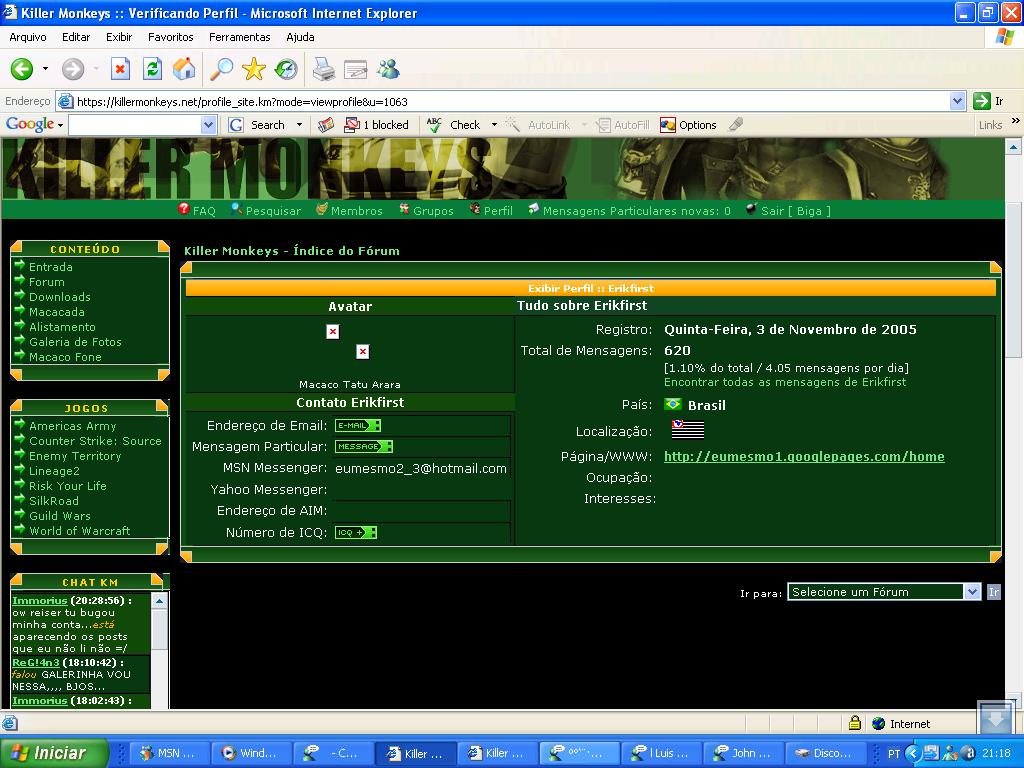Screen dimensions: 1024x768
Task: Click the ICQ add icon
Action: coord(355,533)
